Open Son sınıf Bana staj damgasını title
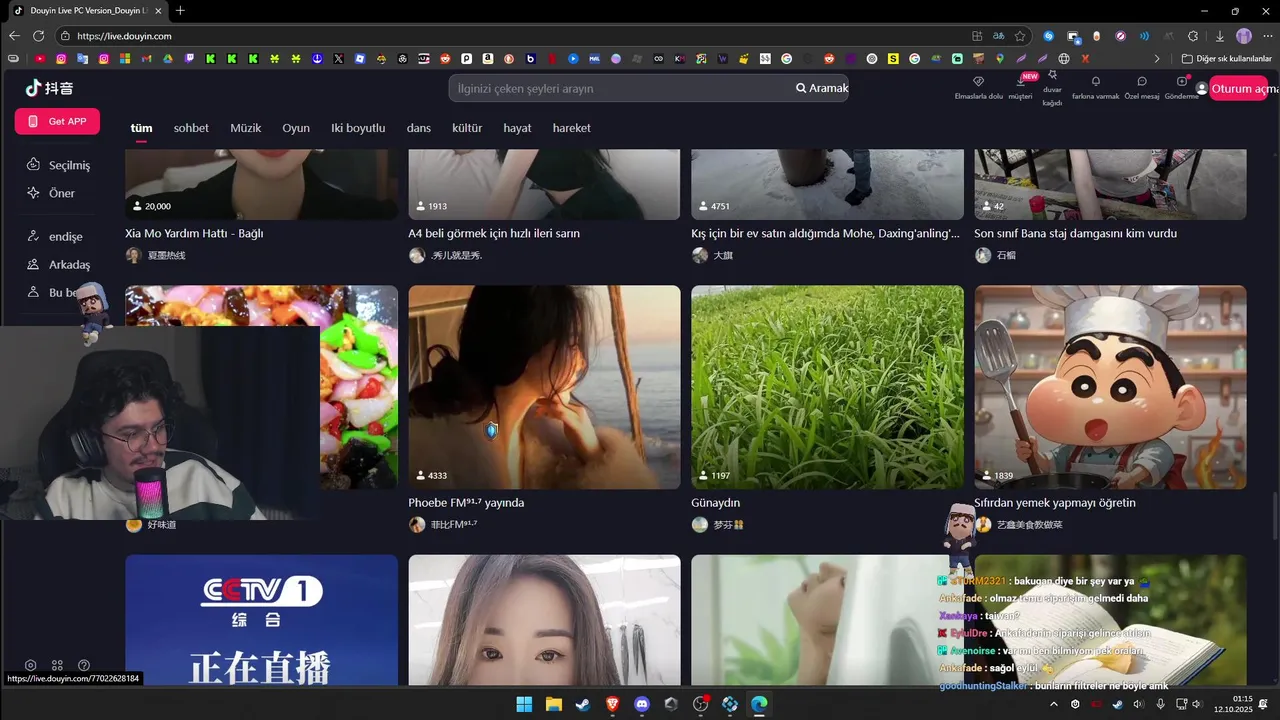The image size is (1280, 720). click(1075, 233)
